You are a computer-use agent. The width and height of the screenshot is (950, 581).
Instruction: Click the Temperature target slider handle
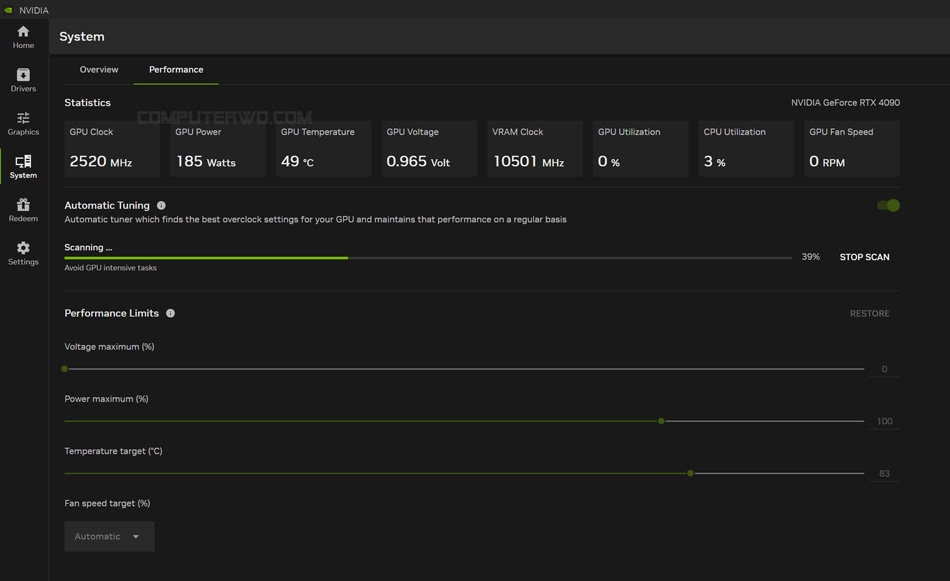tap(690, 473)
